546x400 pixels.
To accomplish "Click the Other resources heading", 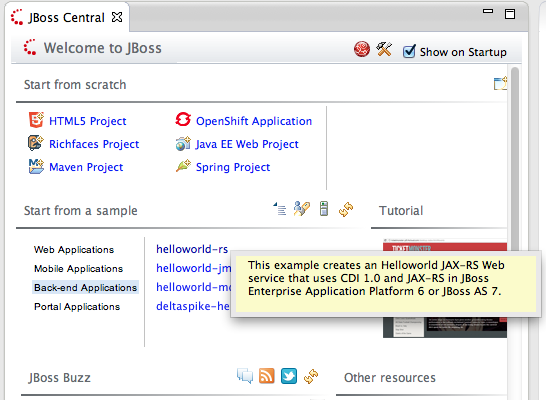I will [x=390, y=378].
